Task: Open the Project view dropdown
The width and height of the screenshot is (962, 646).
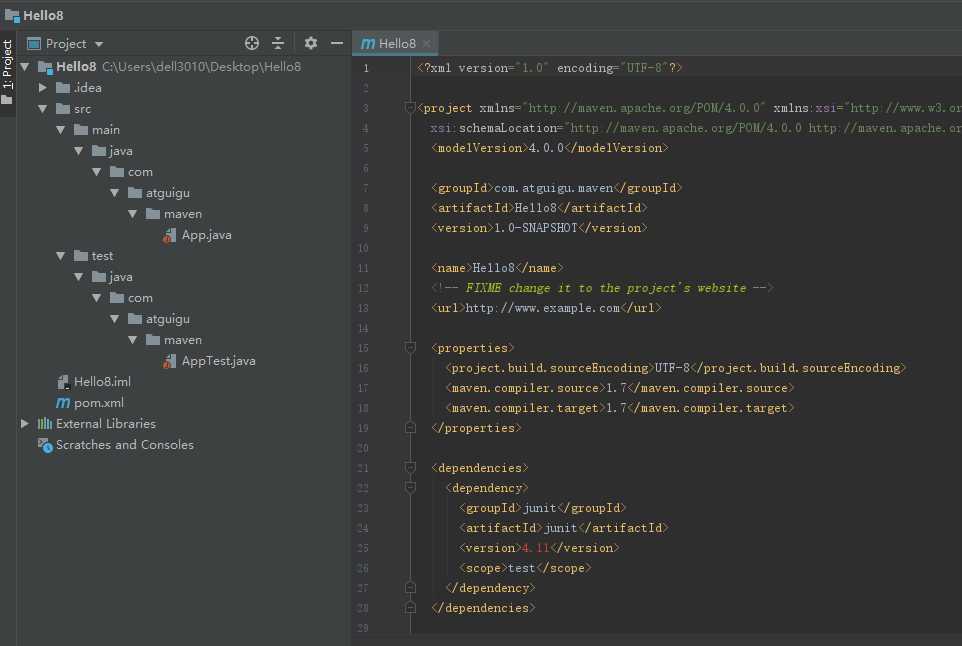Action: click(x=99, y=44)
